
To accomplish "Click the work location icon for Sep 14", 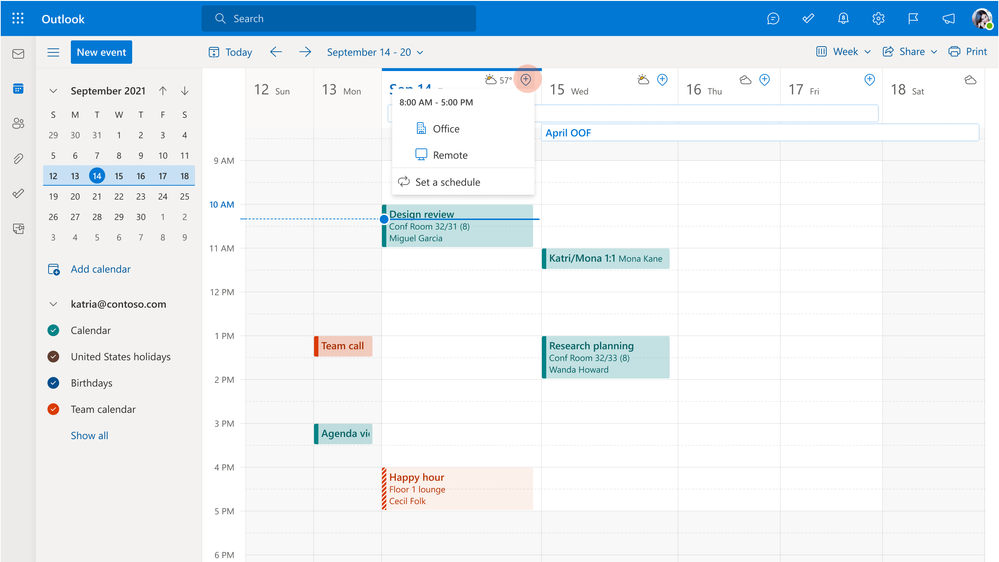I will pos(526,79).
